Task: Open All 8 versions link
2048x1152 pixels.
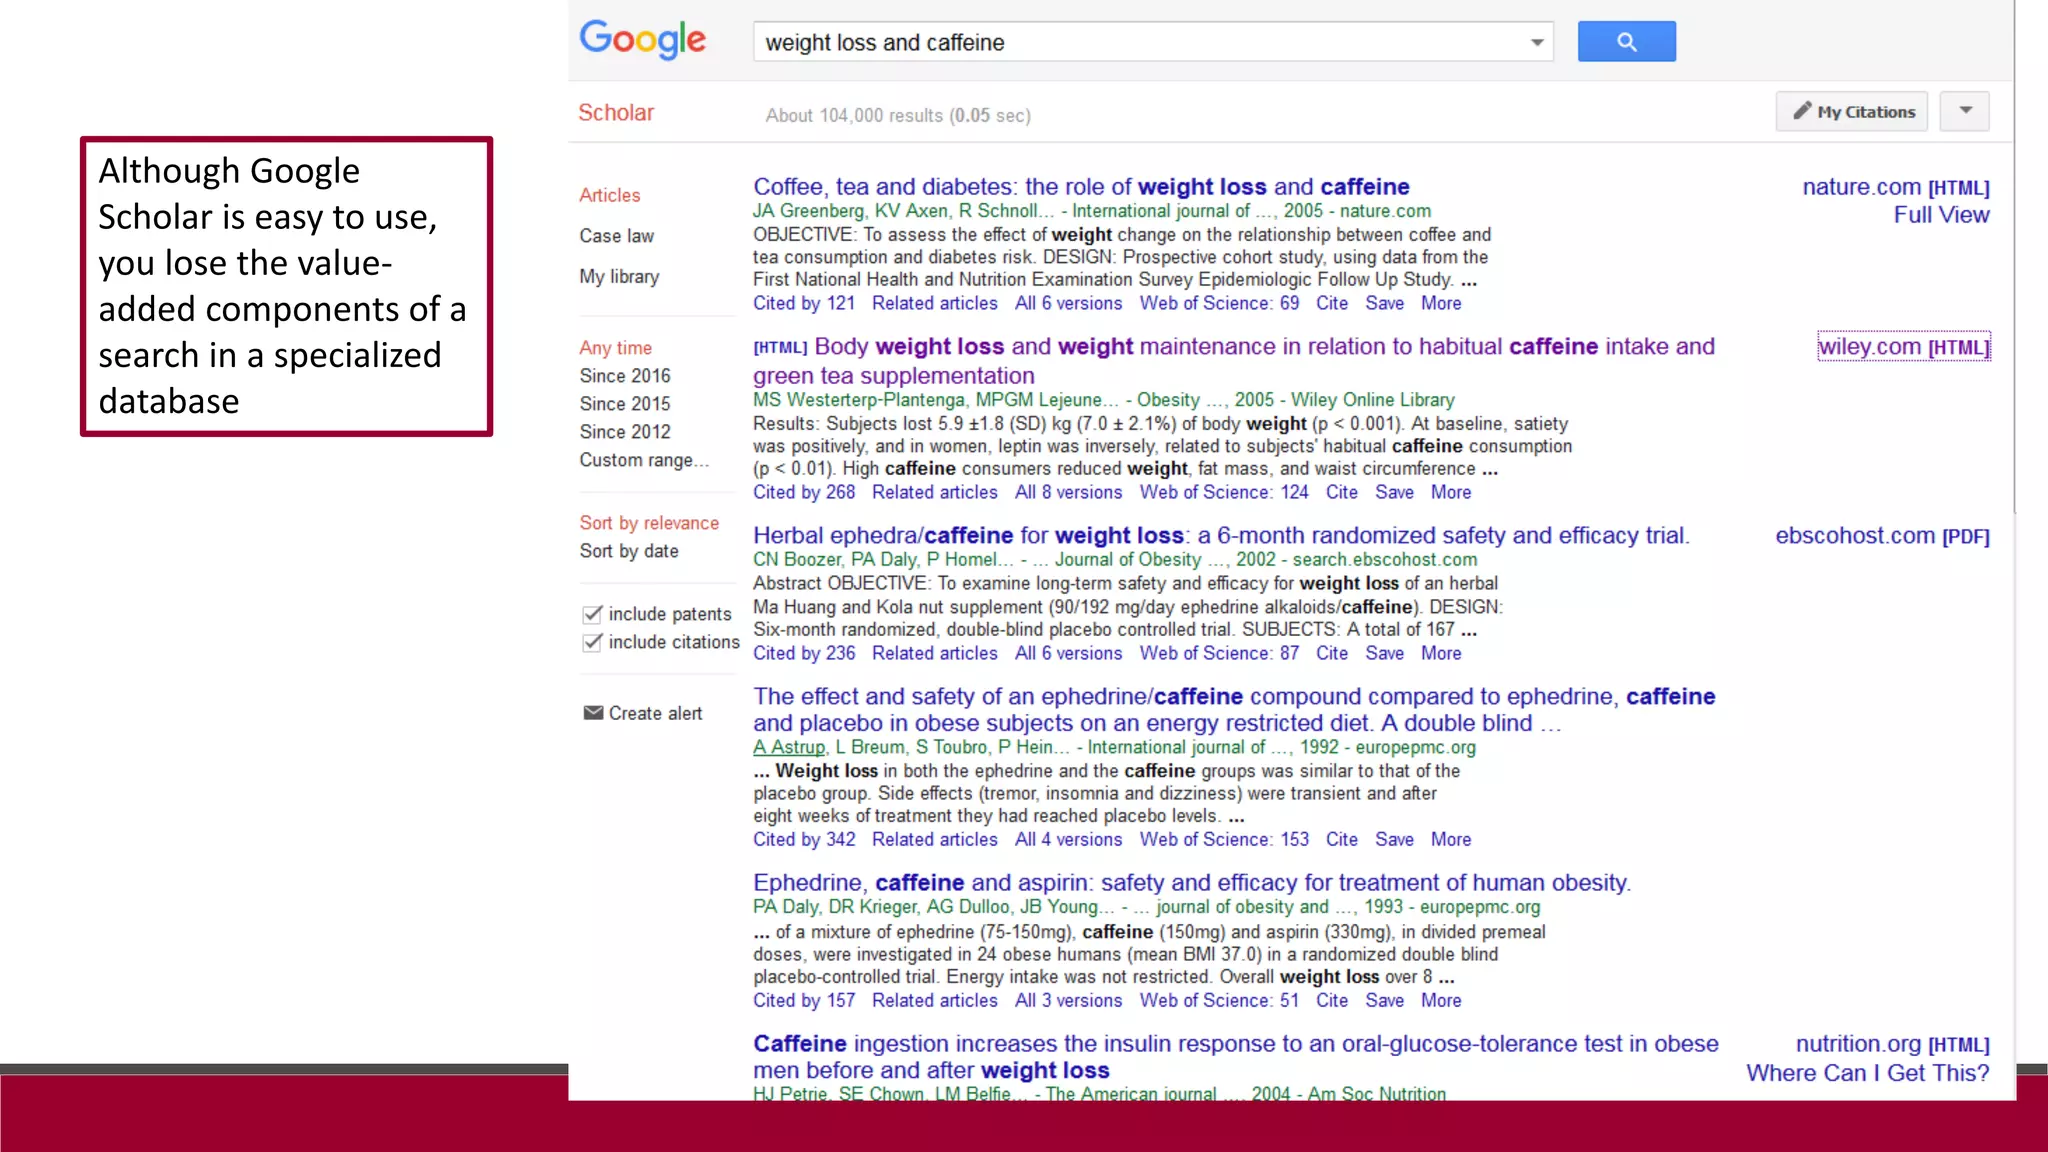Action: (1068, 492)
